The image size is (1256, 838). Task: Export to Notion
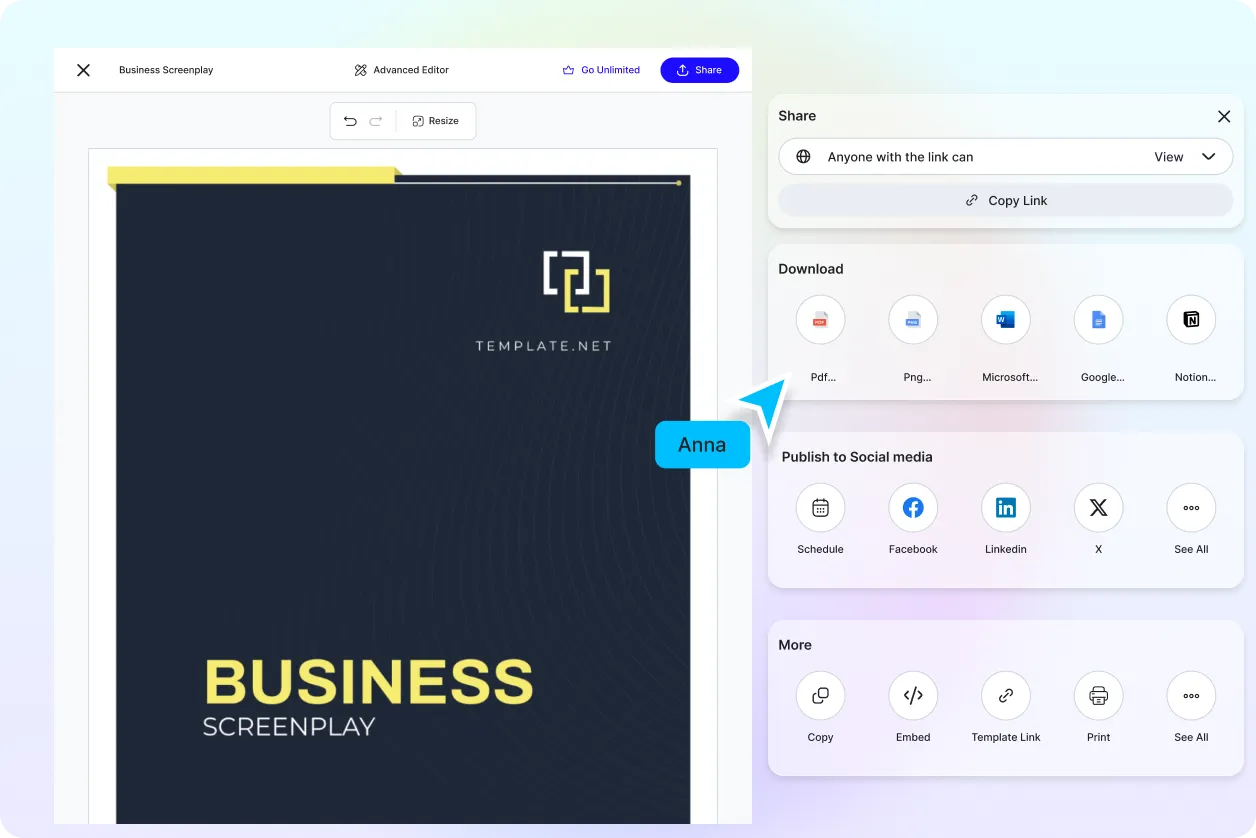[1191, 320]
